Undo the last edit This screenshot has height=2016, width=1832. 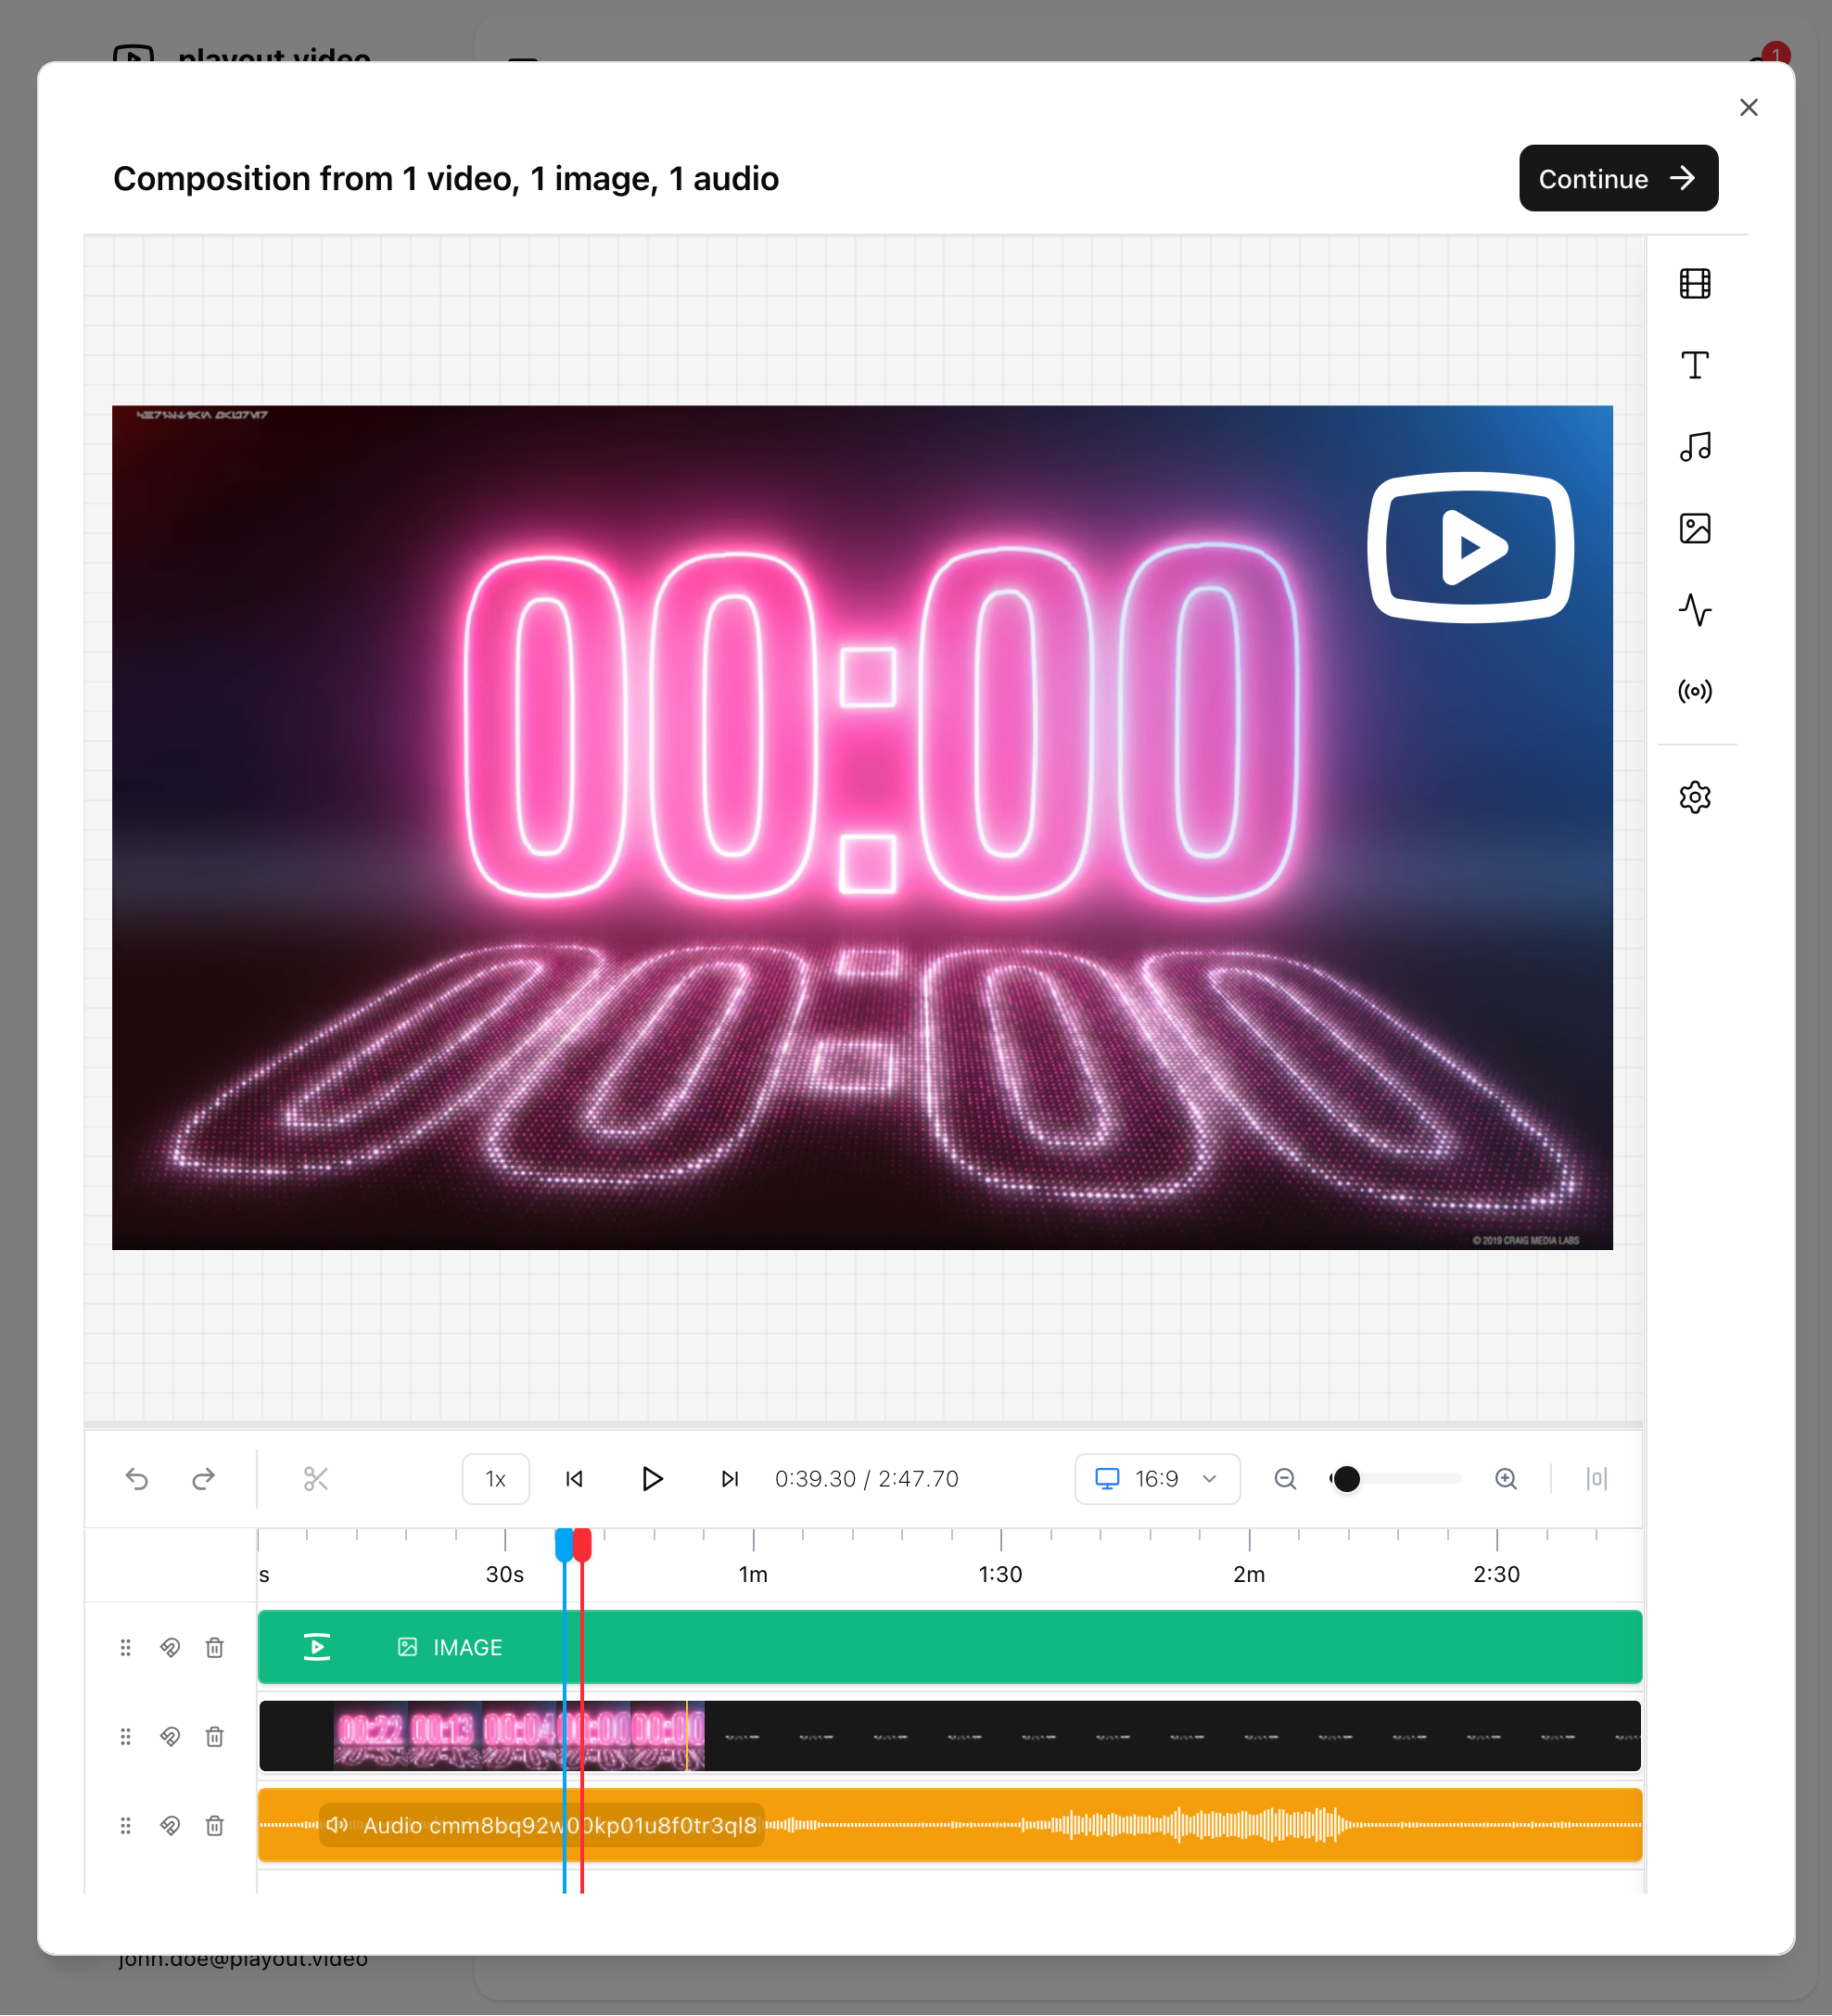coord(137,1479)
